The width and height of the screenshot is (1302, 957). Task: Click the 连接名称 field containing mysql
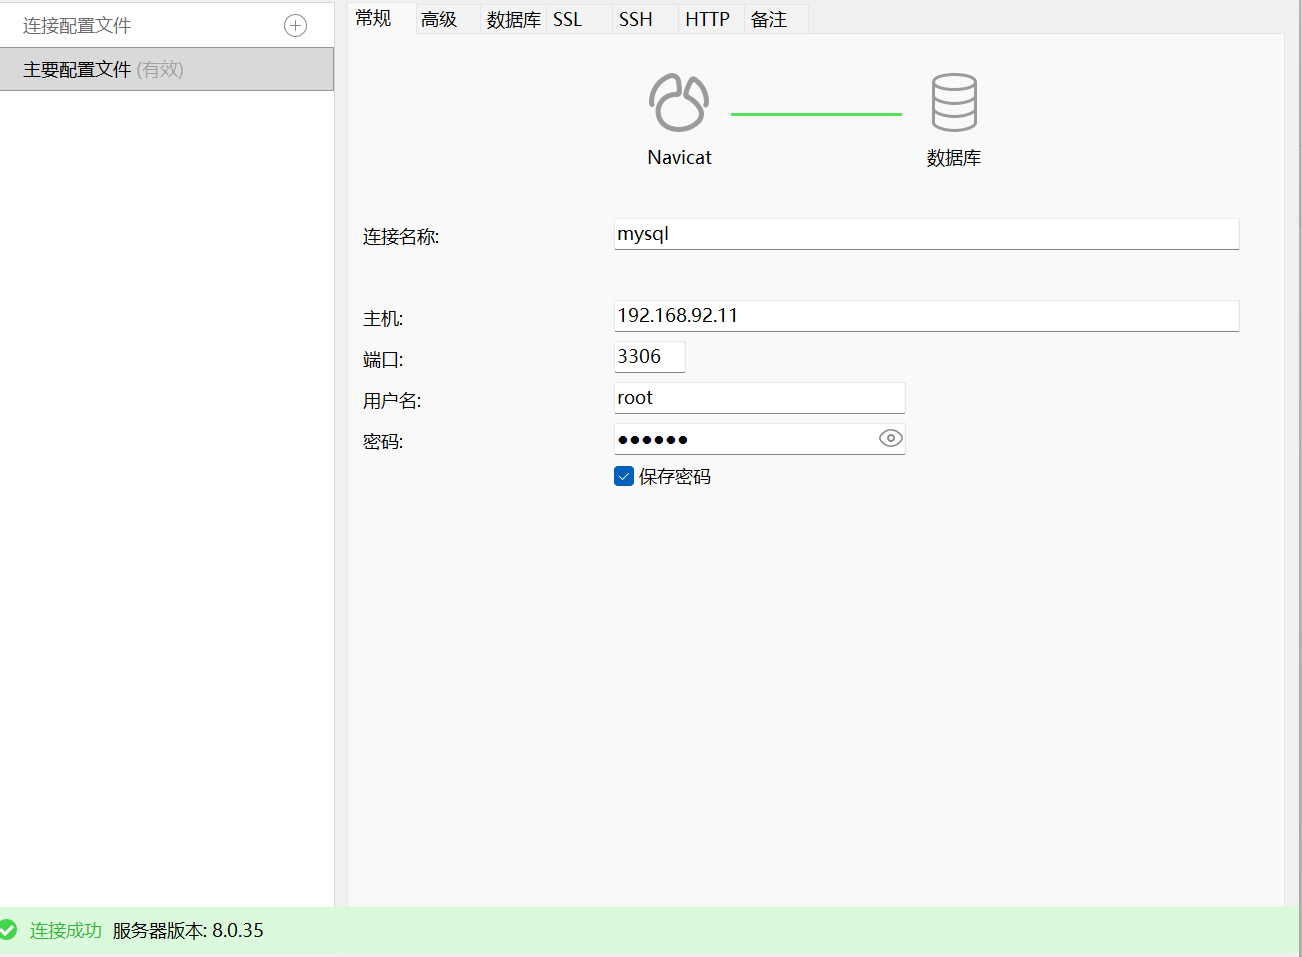(x=926, y=234)
